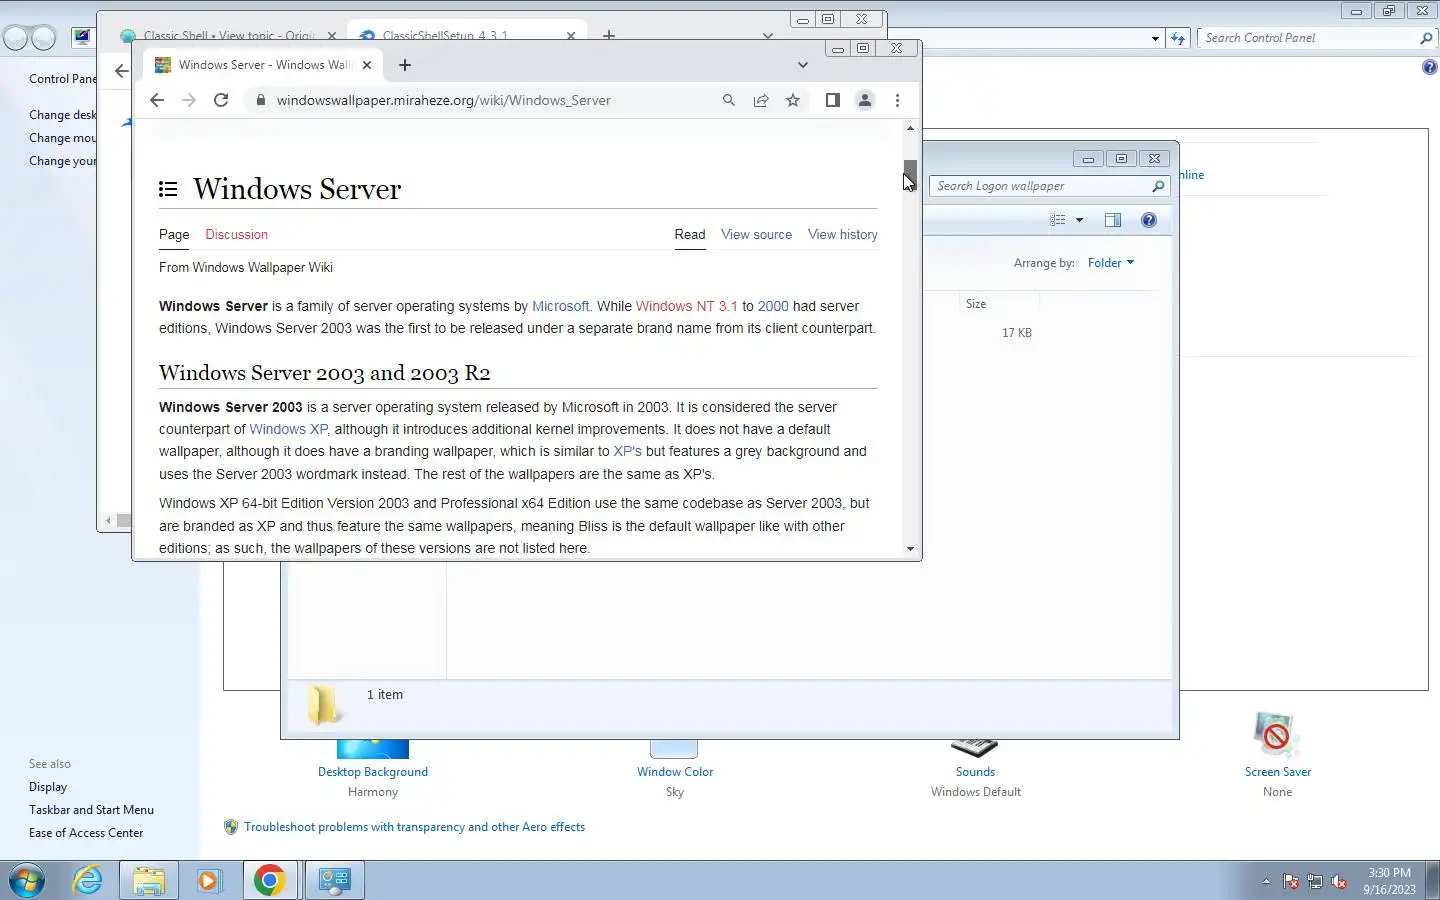
Task: Open Screen Saver settings
Action: coord(1278,772)
